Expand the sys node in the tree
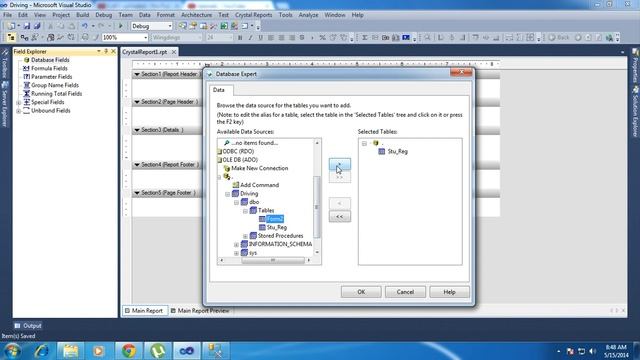This screenshot has height=360, width=640. click(x=236, y=253)
